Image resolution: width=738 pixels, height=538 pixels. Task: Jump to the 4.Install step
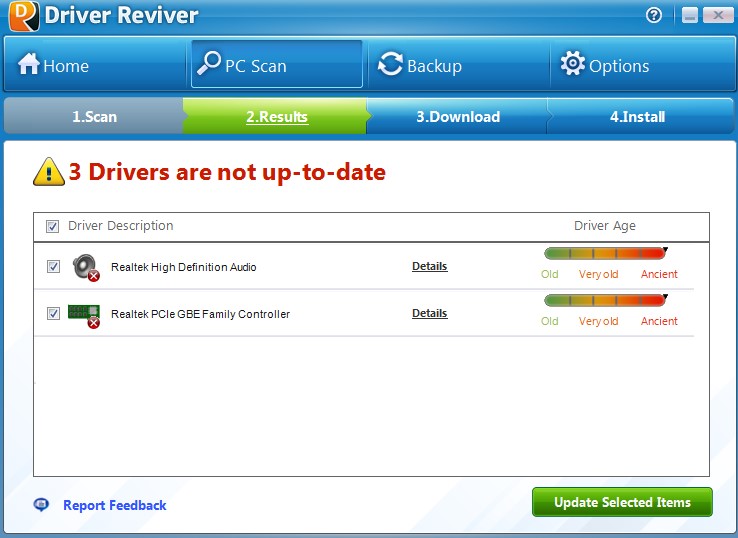pyautogui.click(x=638, y=116)
